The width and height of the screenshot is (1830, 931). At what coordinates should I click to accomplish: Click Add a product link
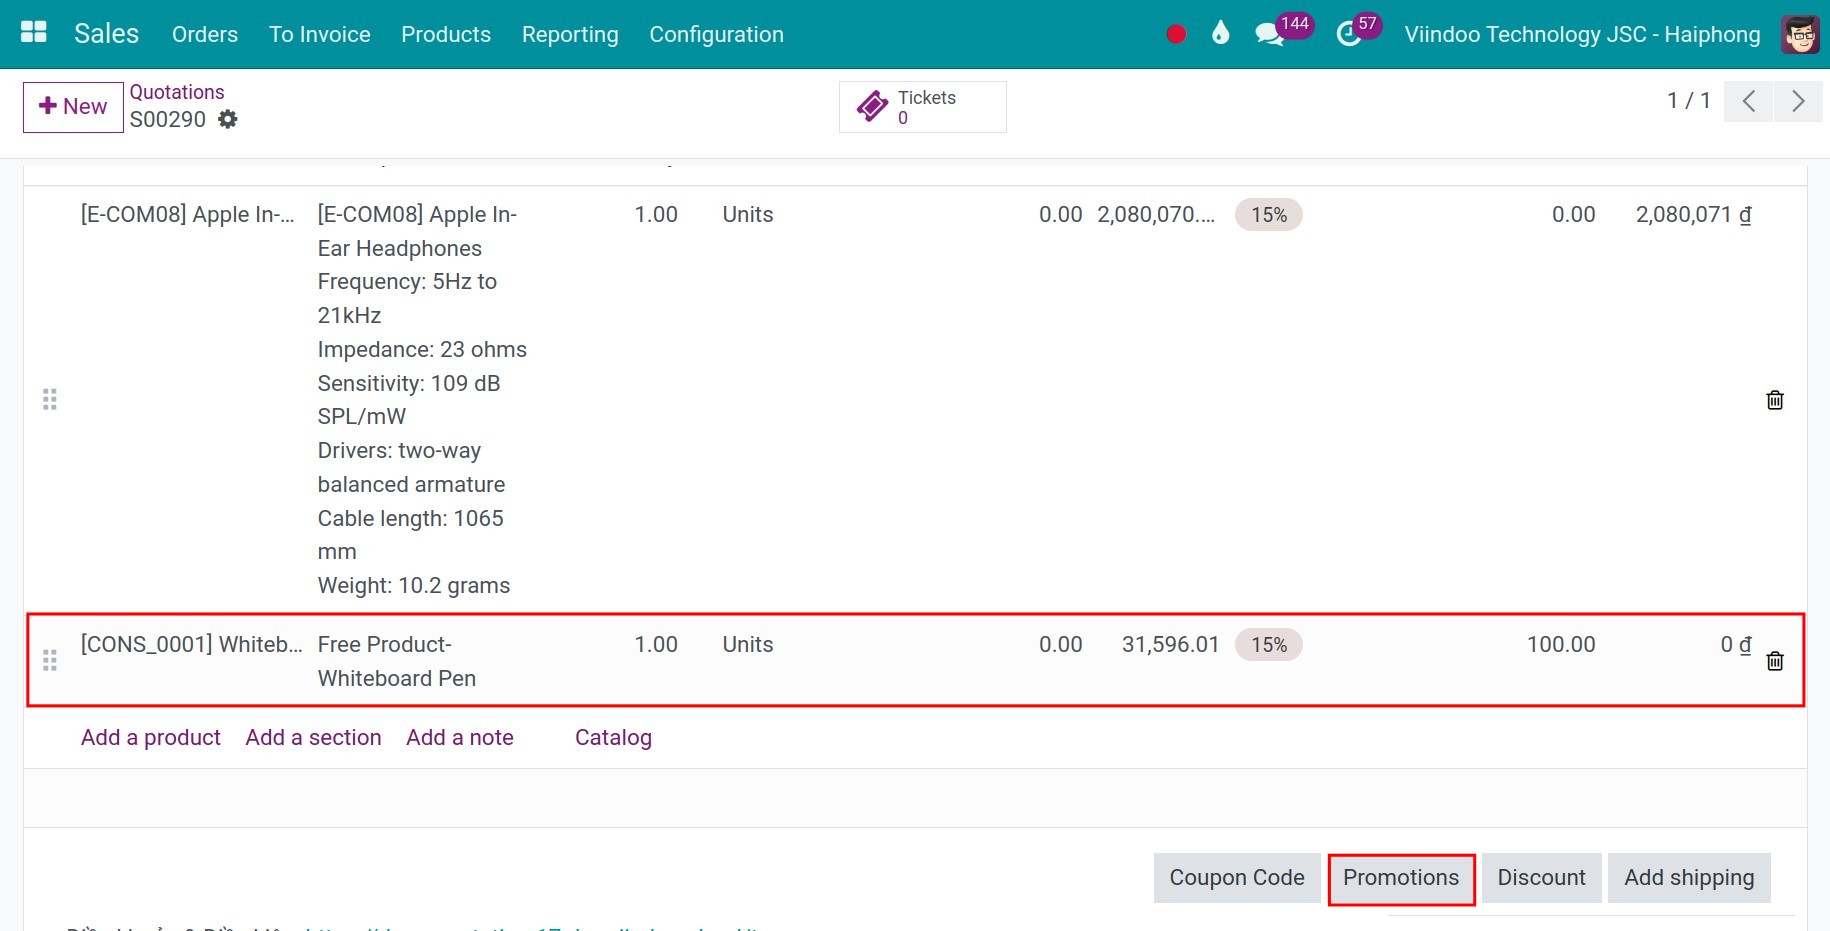click(151, 737)
